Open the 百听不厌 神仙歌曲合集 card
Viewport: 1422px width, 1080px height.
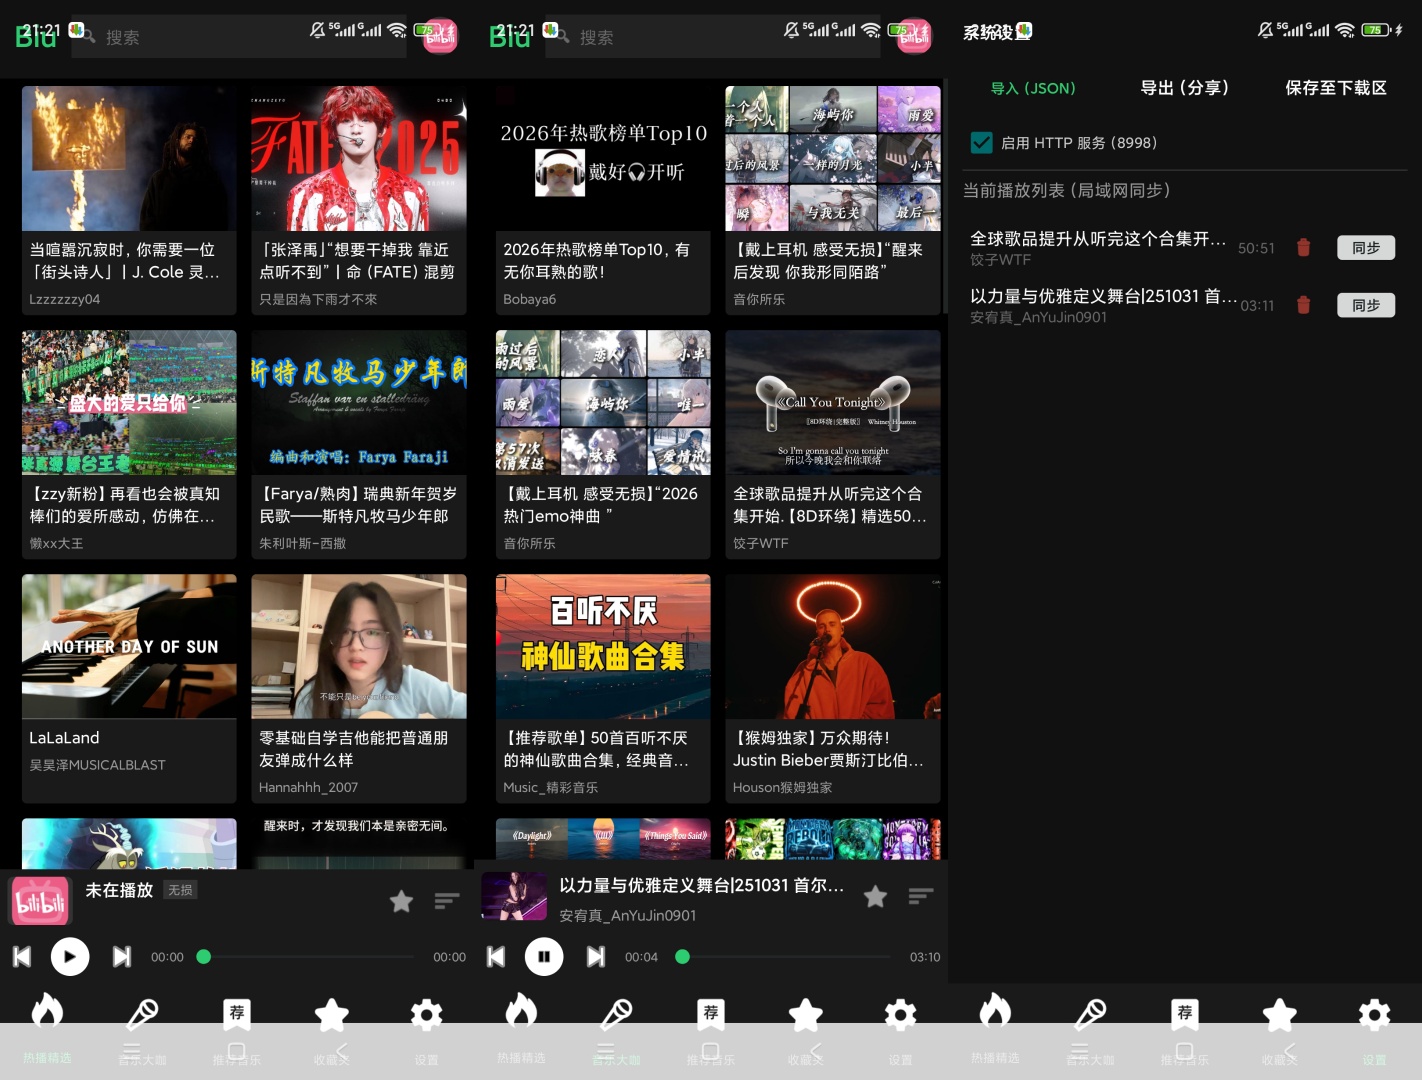pyautogui.click(x=603, y=688)
